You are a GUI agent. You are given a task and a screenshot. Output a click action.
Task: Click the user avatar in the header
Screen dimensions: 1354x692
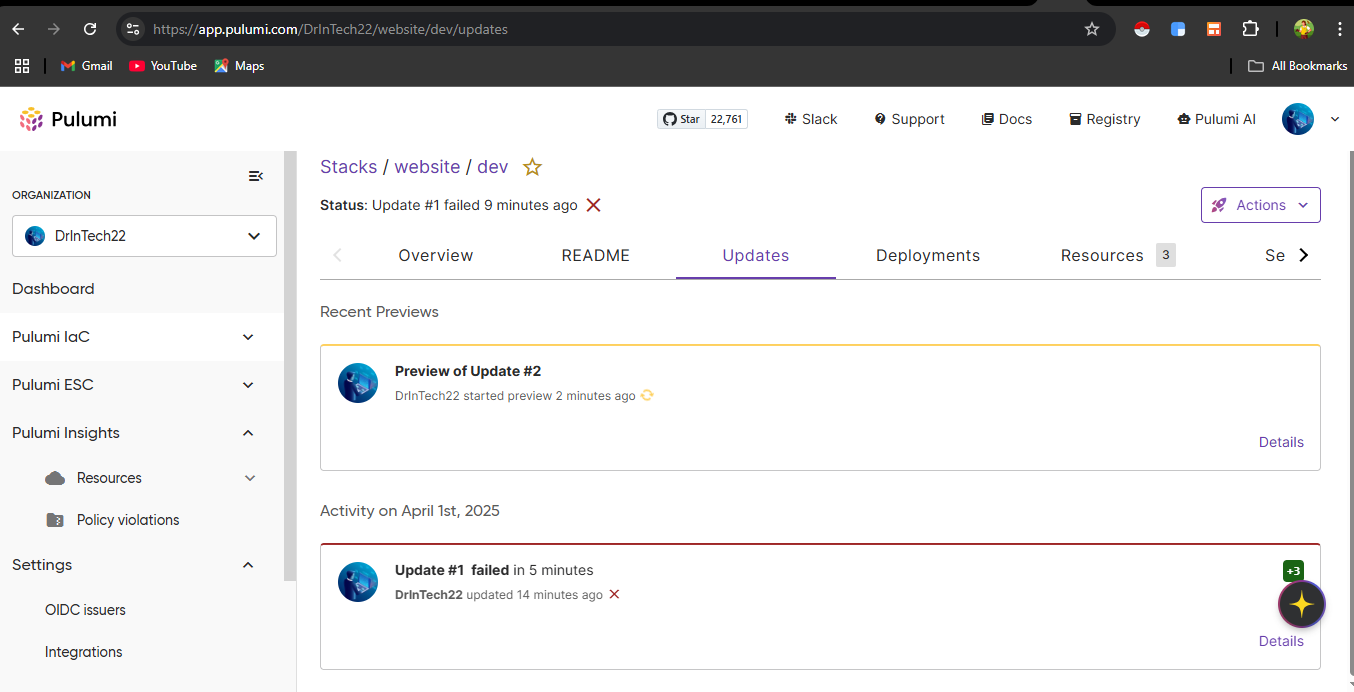tap(1298, 119)
